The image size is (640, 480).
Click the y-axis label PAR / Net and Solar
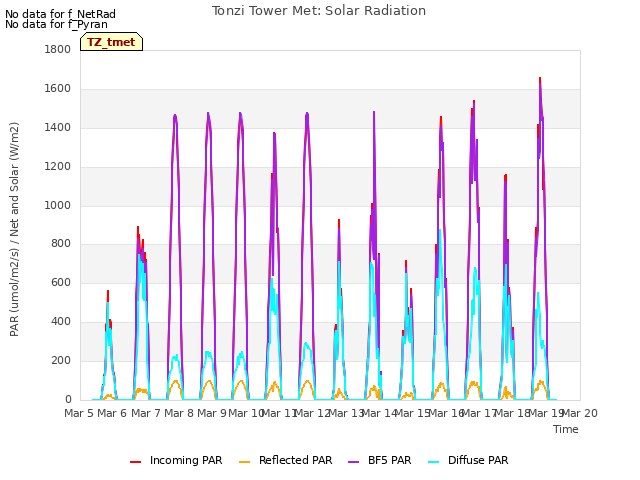click(14, 229)
